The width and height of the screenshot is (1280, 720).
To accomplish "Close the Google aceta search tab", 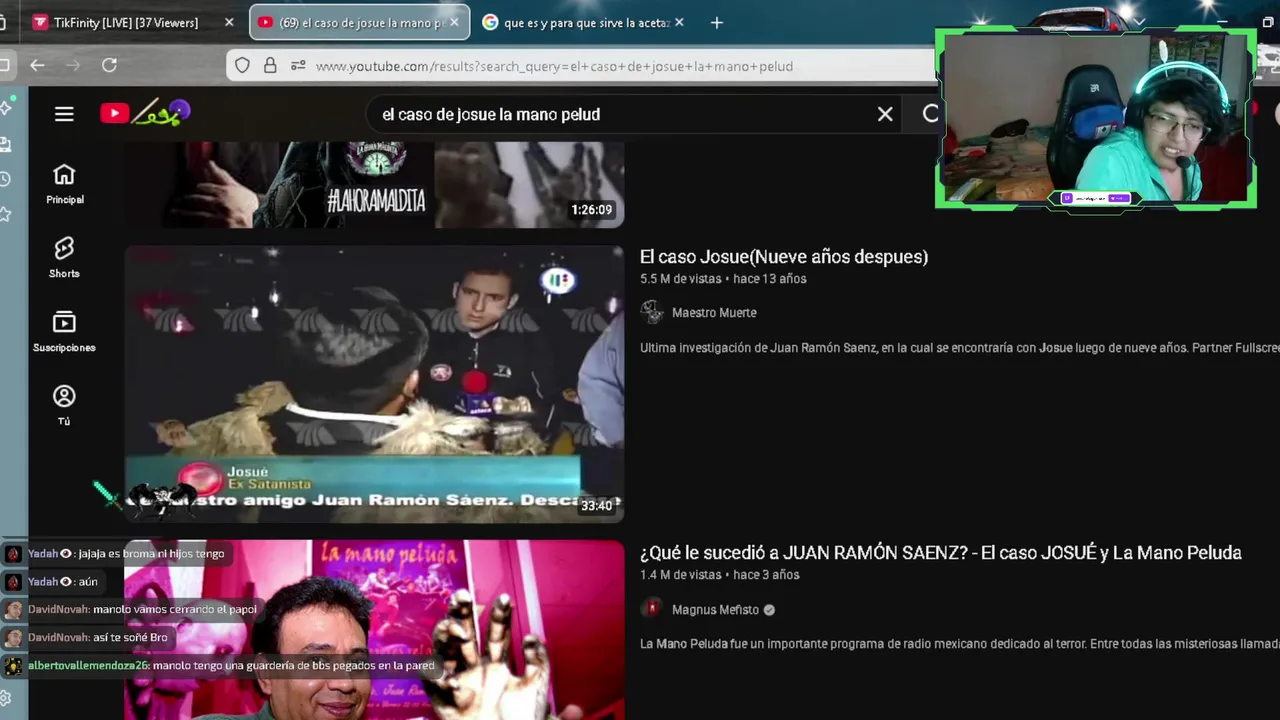I will click(680, 22).
